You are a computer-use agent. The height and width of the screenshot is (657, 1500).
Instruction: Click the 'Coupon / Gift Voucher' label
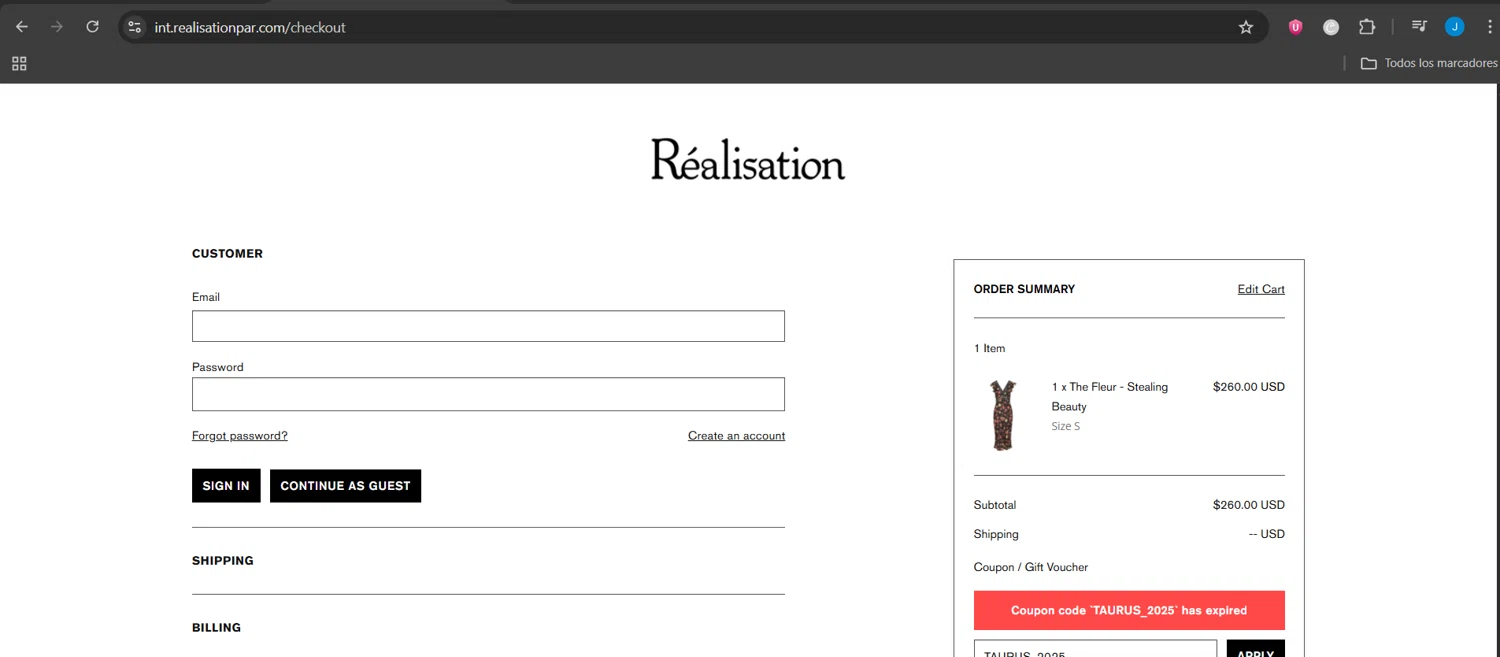tap(1031, 567)
